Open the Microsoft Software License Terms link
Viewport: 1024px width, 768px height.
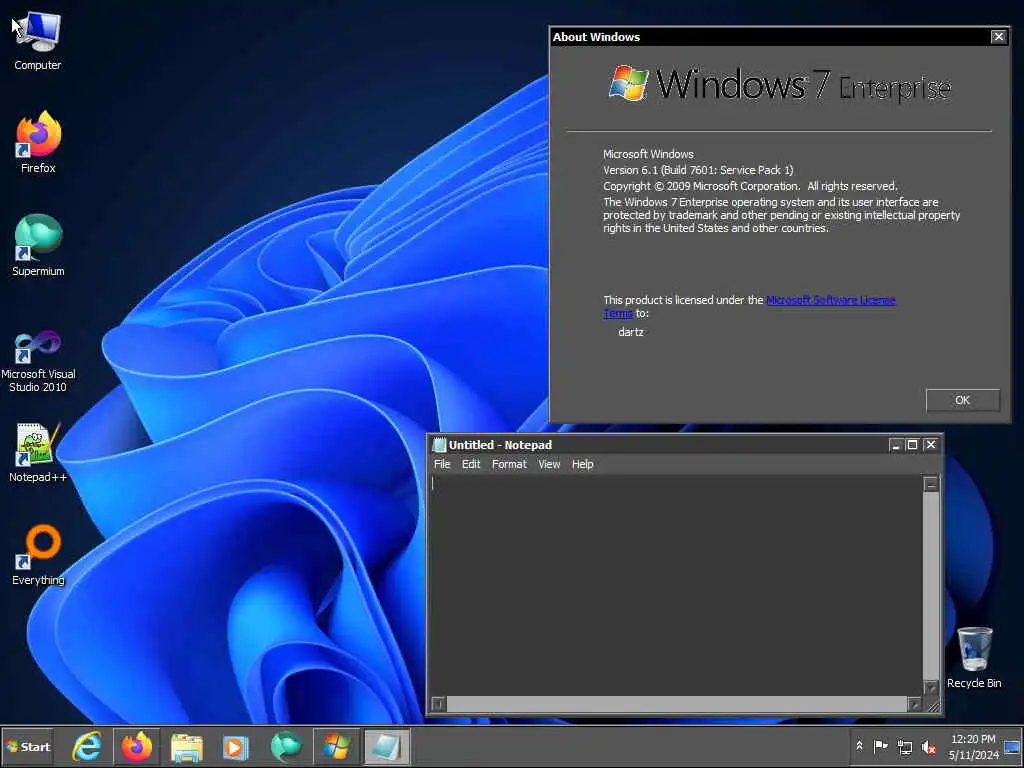point(831,300)
